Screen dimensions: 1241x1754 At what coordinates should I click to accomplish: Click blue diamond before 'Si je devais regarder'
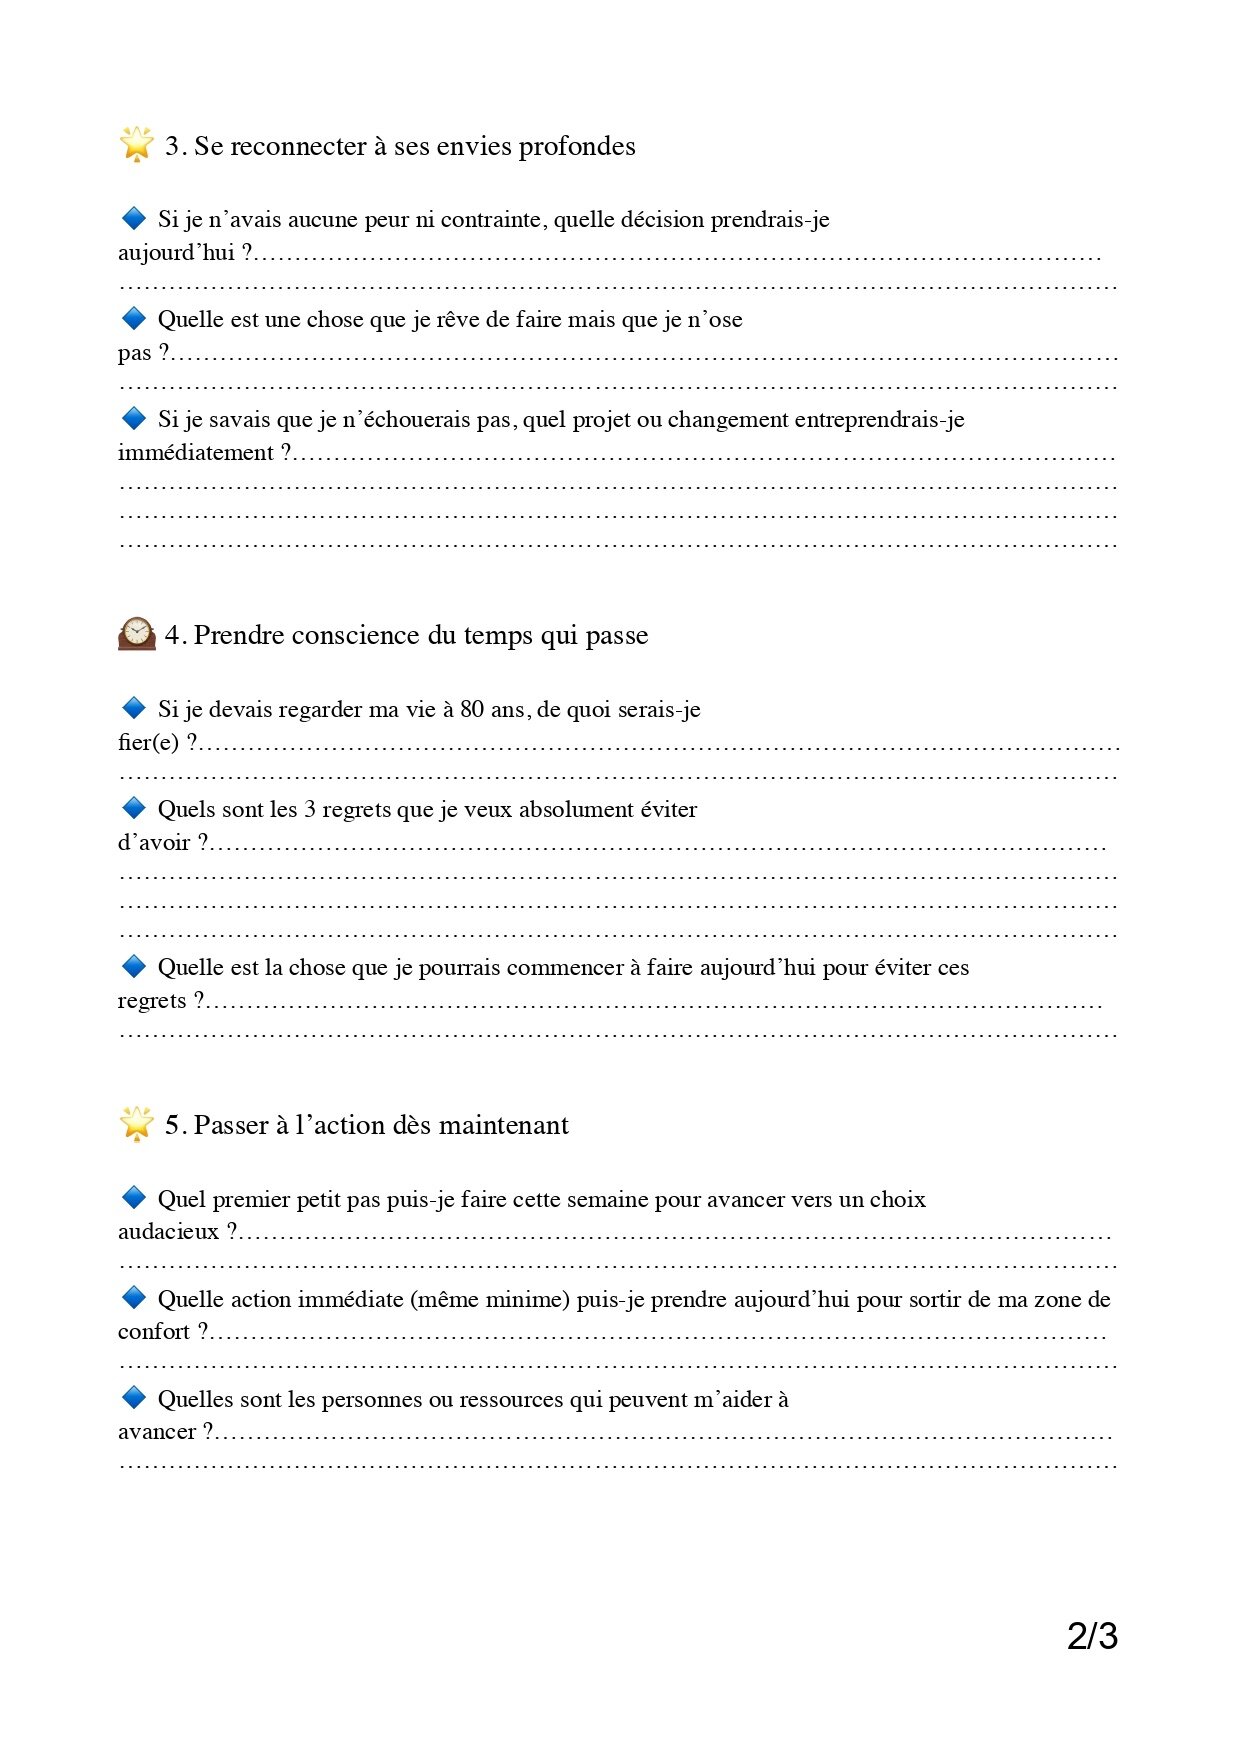[133, 708]
